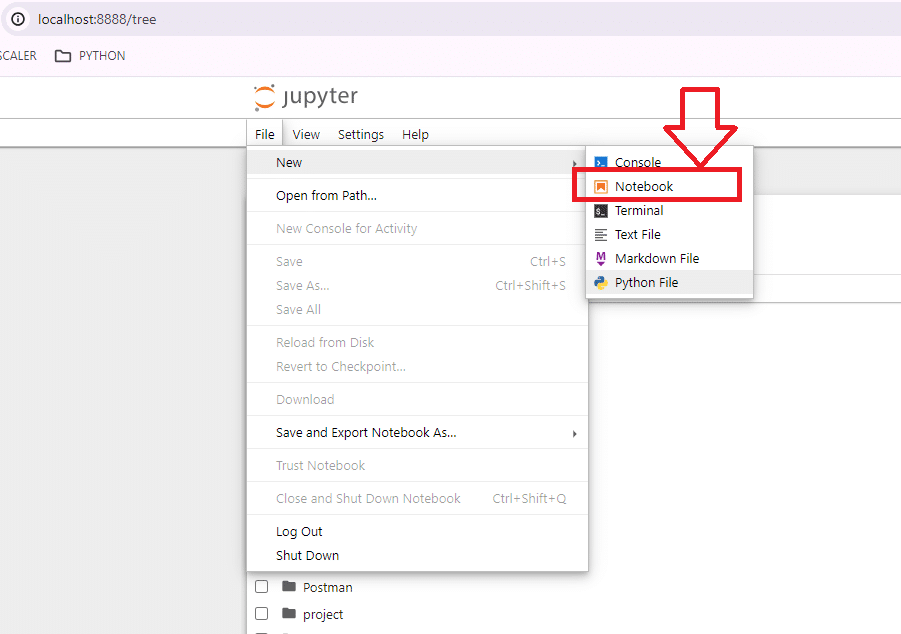The width and height of the screenshot is (901, 634).
Task: Click greyed Close and Shut Down Notebook
Action: point(417,498)
